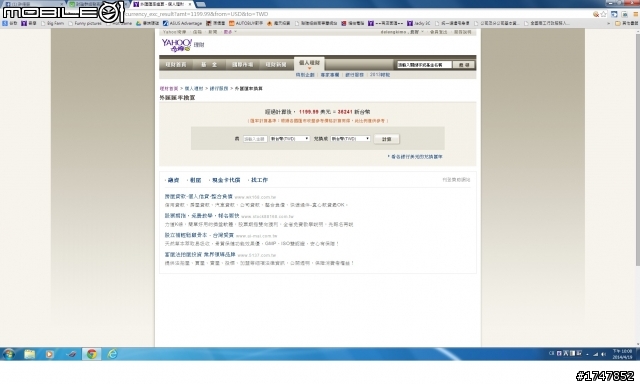
Task: Open the AUTOBUY bookmark
Action: [x=246, y=23]
